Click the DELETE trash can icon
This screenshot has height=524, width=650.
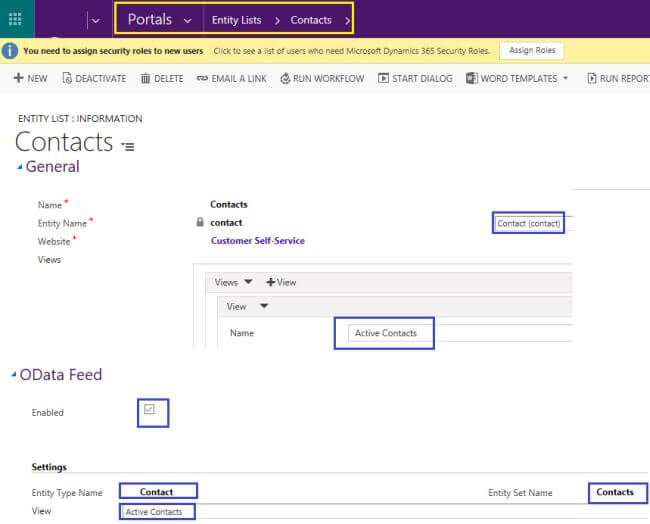tap(145, 78)
